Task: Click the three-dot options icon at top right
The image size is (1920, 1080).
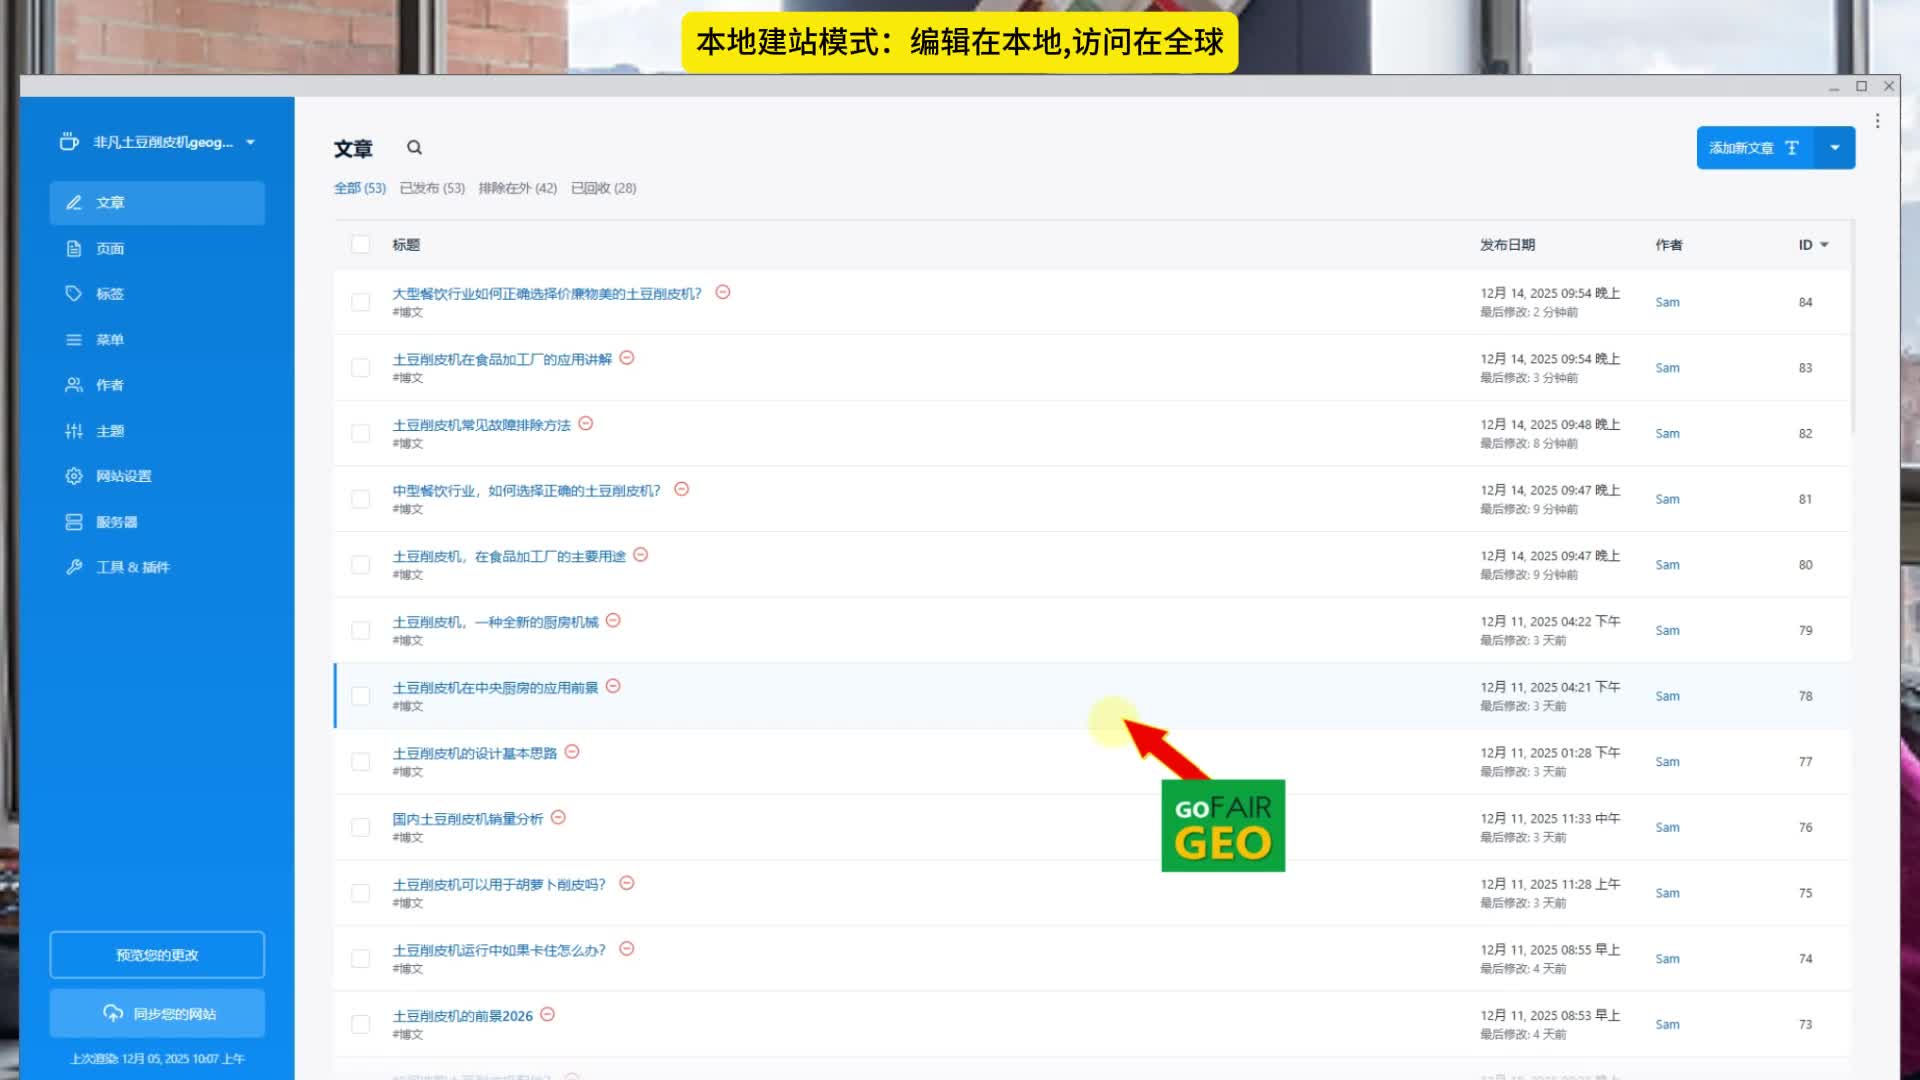Action: click(1877, 121)
